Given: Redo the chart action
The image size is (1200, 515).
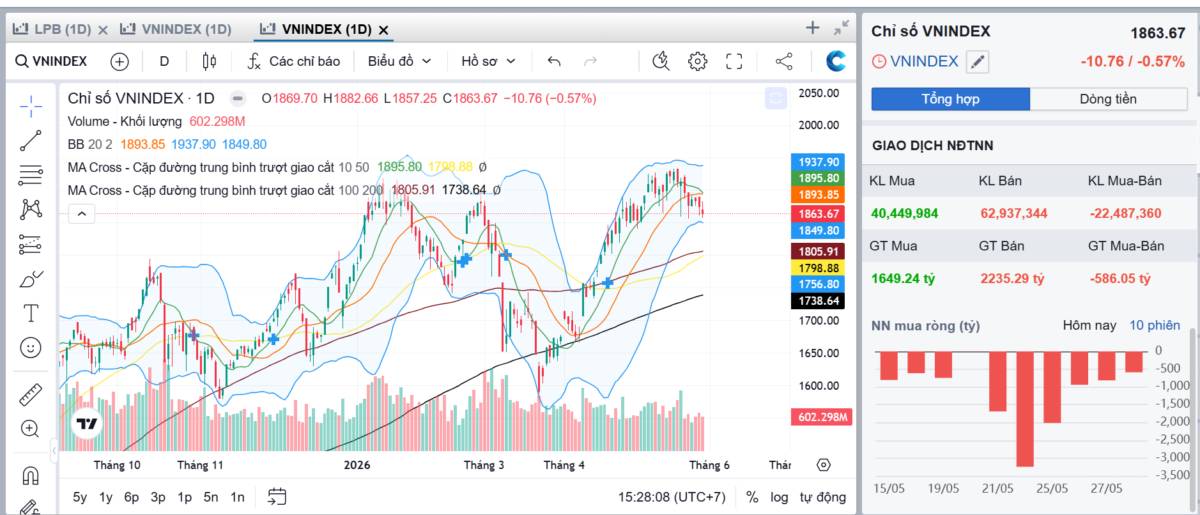Looking at the screenshot, I should pos(590,61).
